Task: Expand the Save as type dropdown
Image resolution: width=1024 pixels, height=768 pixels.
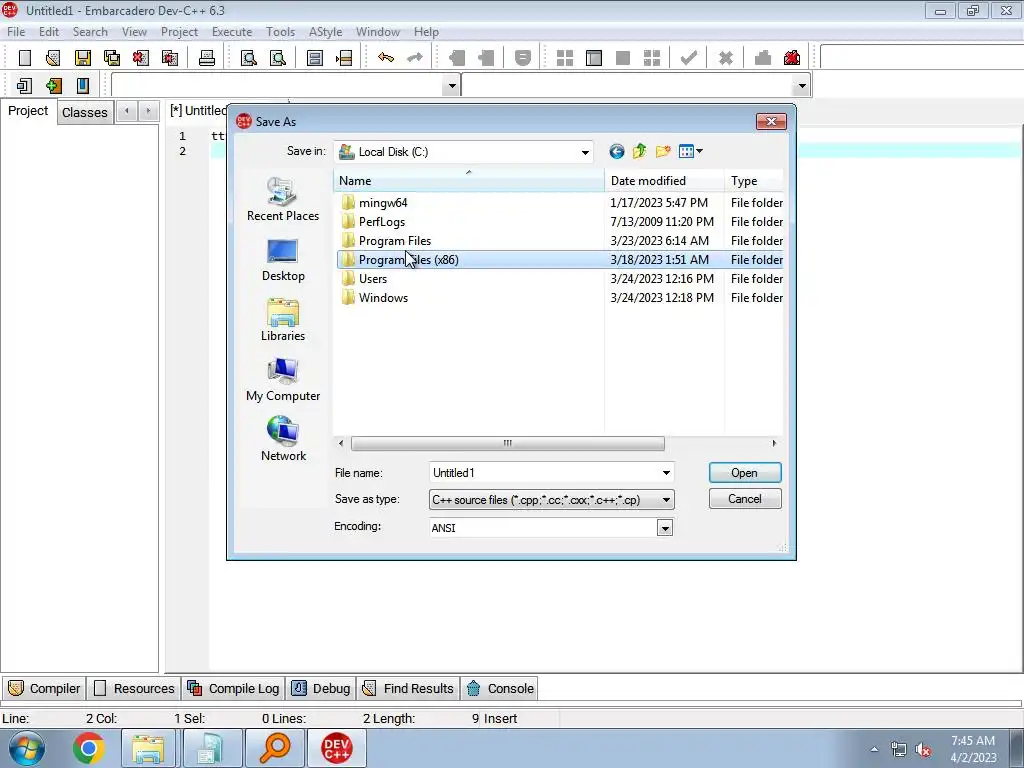Action: pyautogui.click(x=666, y=500)
